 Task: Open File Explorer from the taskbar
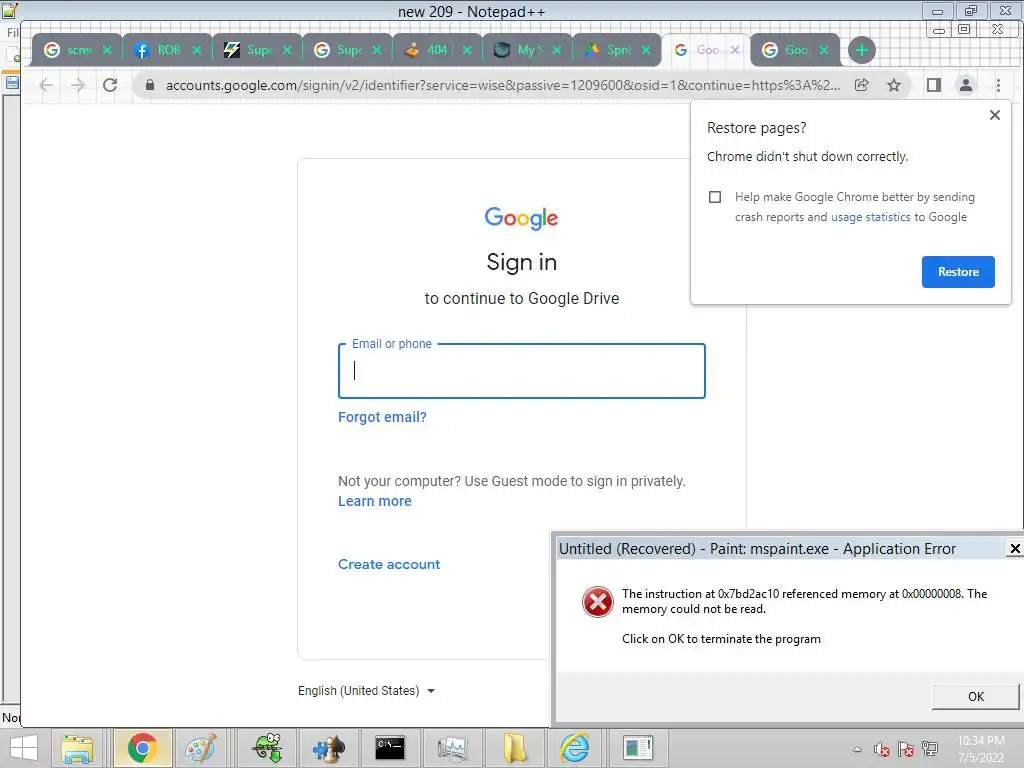pos(77,748)
